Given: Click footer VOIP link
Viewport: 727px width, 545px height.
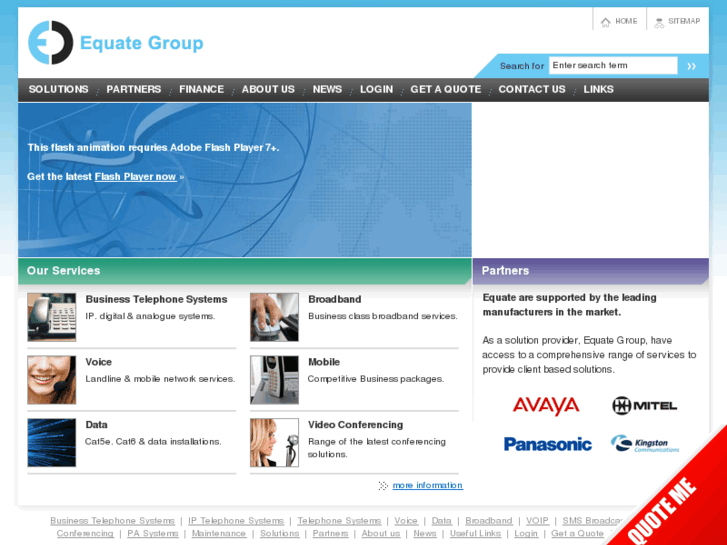Looking at the screenshot, I should [x=537, y=521].
